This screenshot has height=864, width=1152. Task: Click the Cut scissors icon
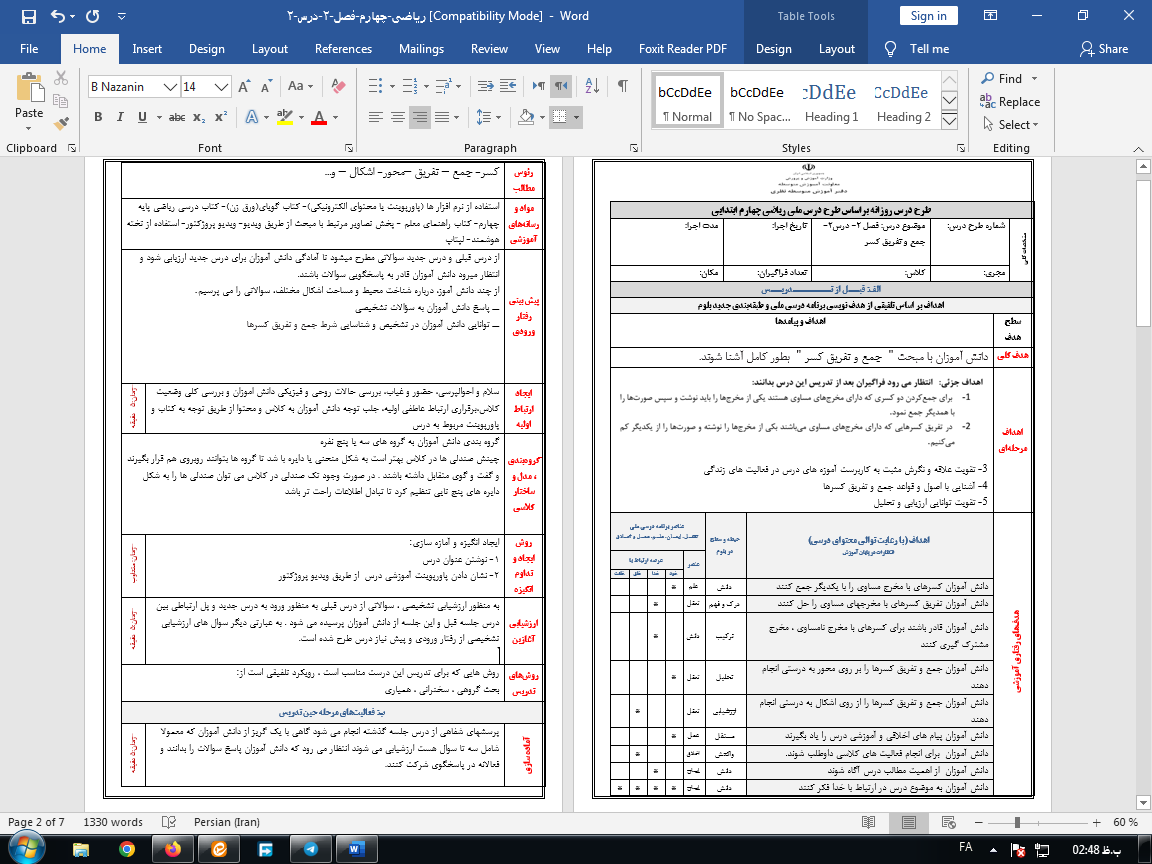(x=61, y=78)
